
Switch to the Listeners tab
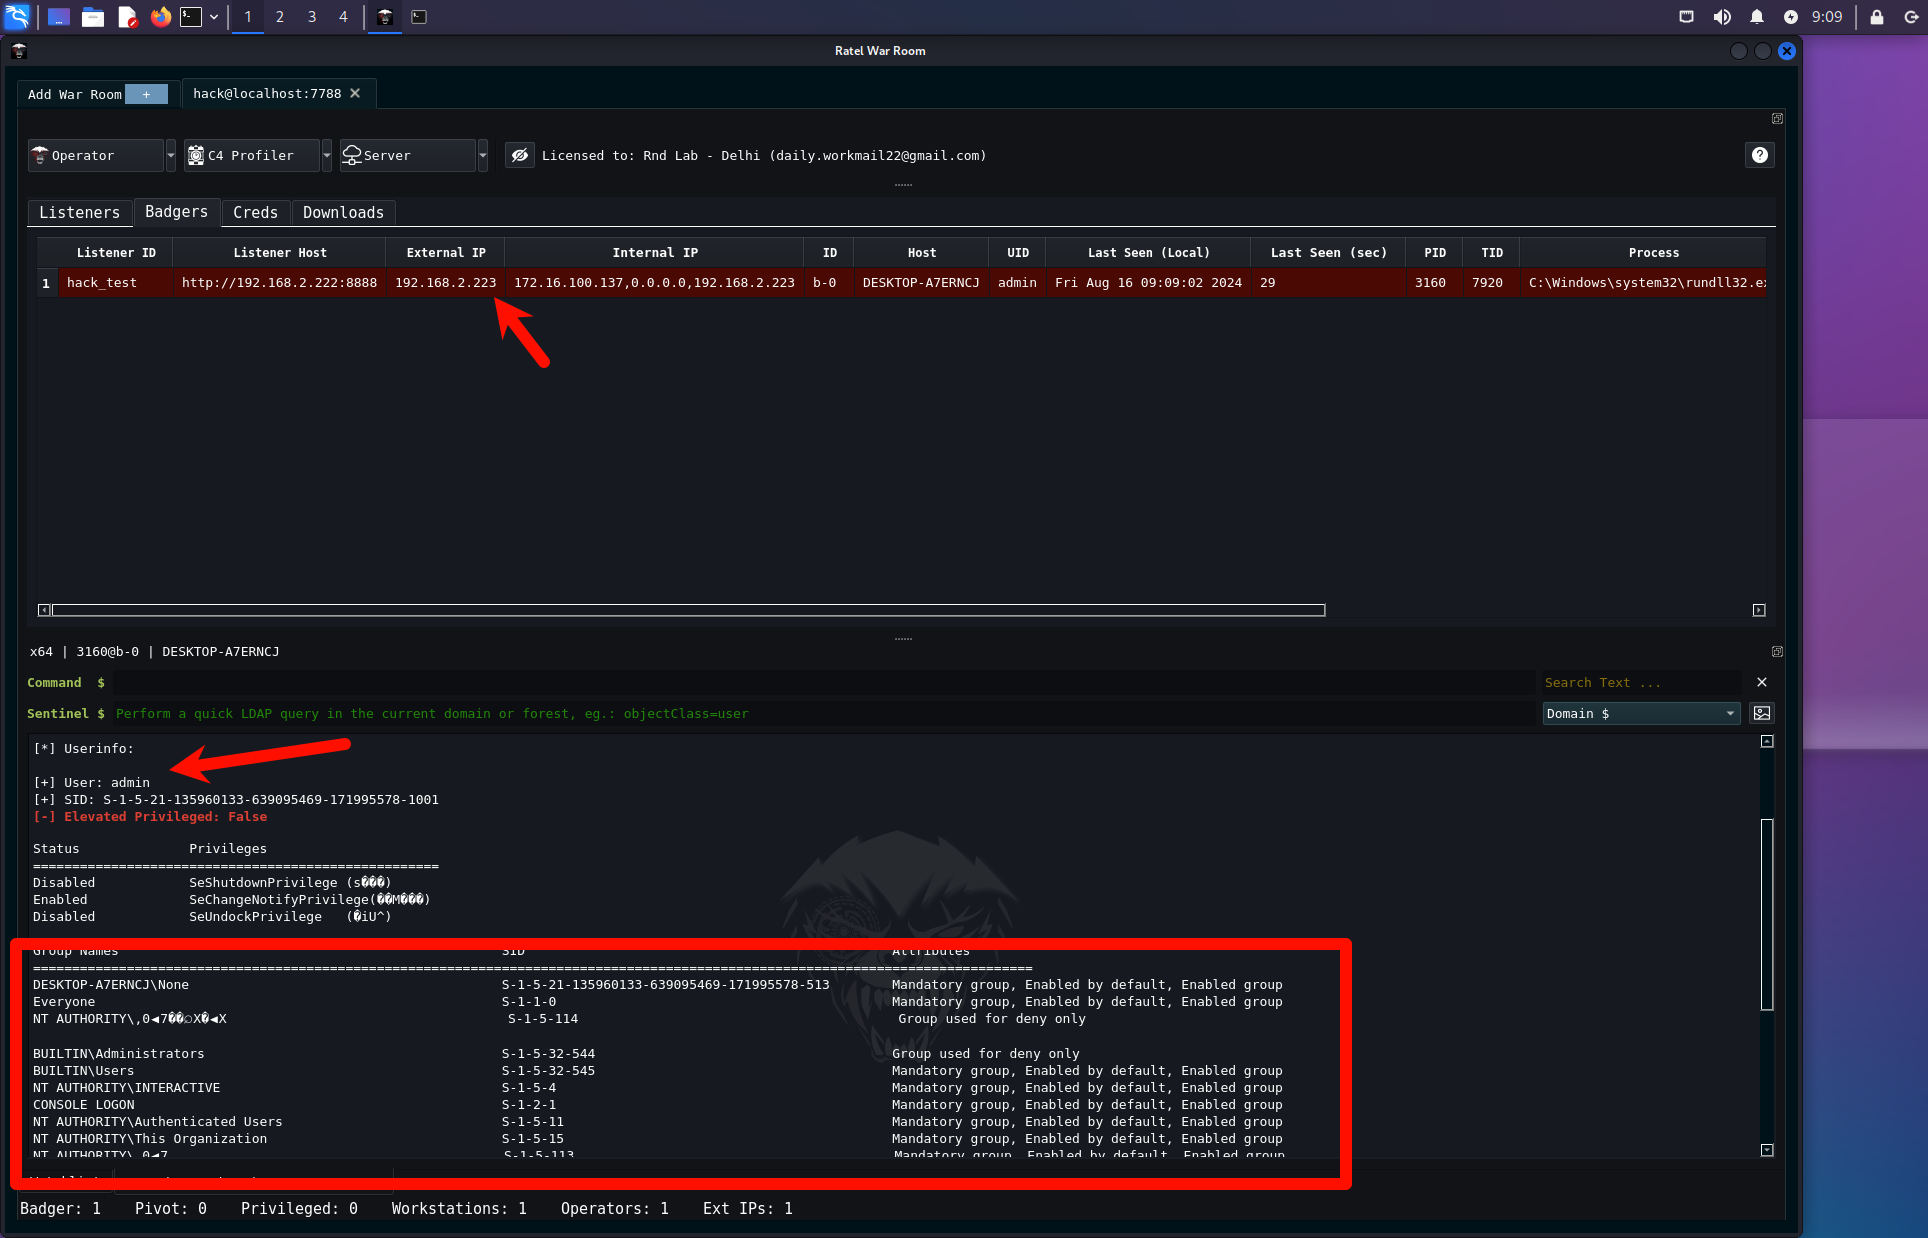point(80,212)
